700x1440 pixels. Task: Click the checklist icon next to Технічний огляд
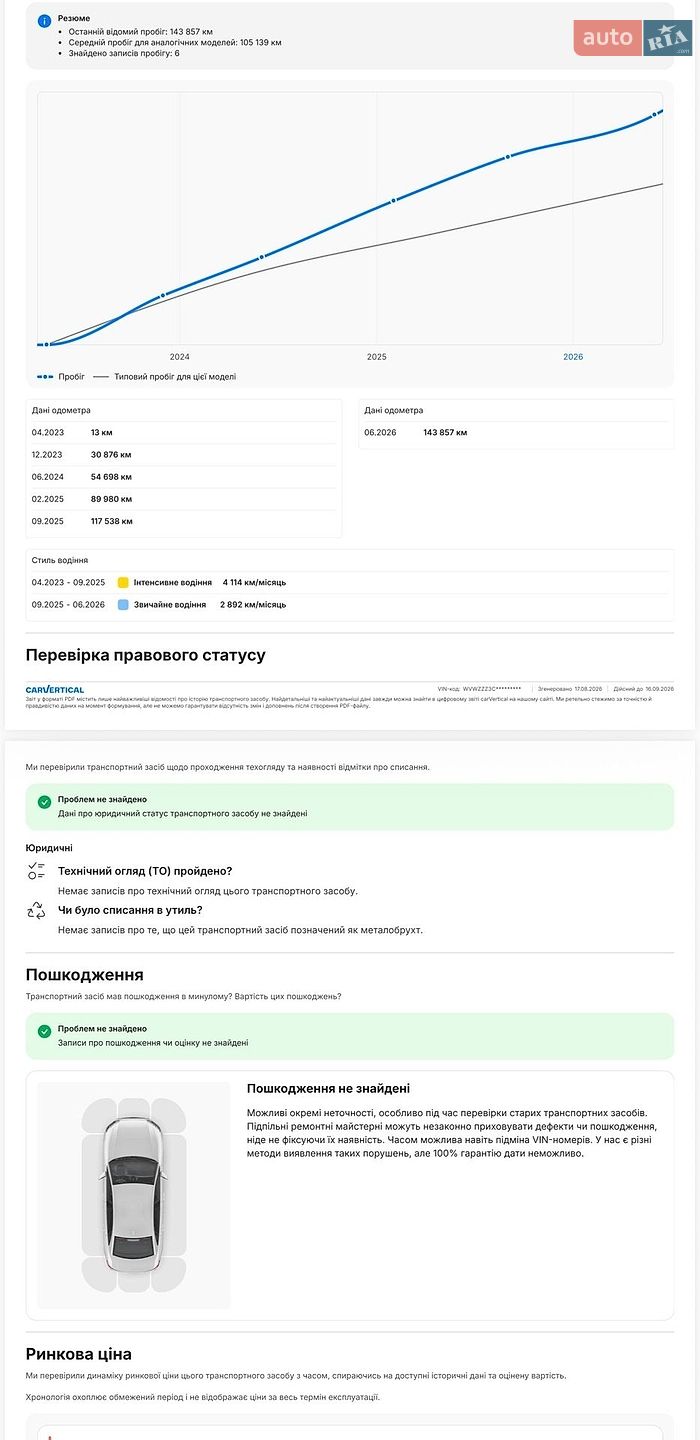tap(37, 871)
